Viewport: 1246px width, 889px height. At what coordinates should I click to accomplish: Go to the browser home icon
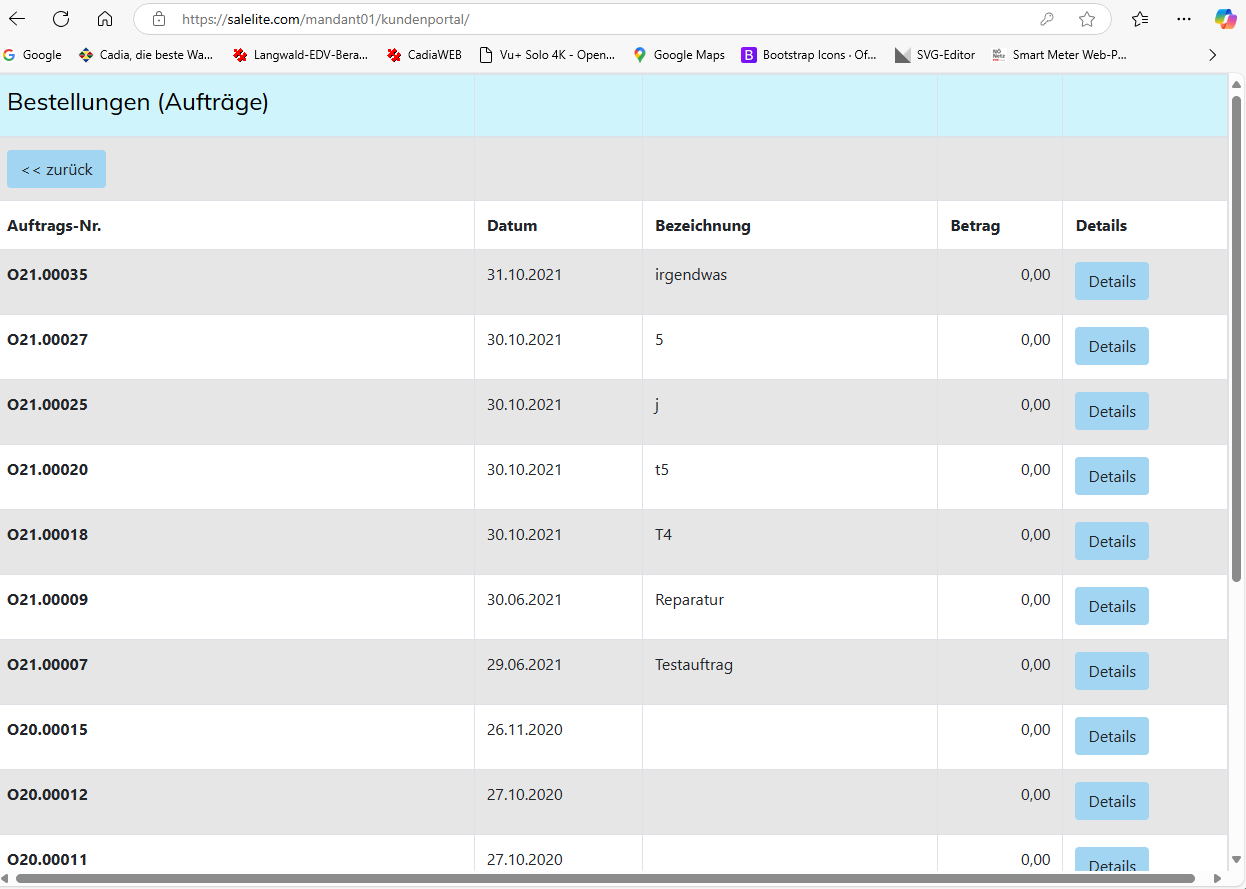click(x=105, y=19)
